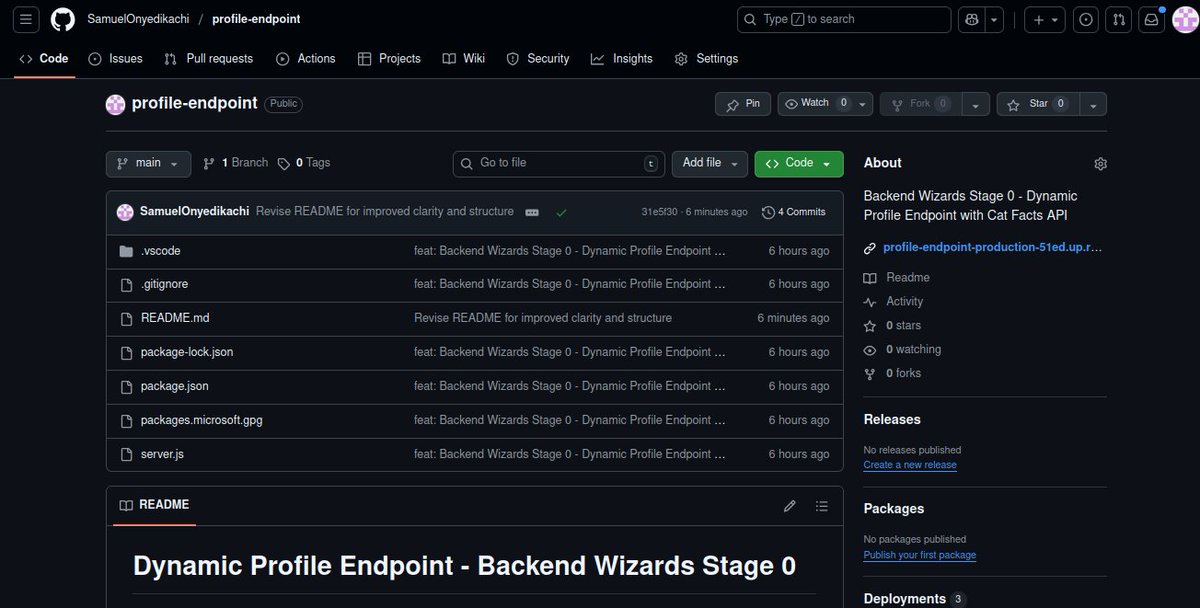Open the .gitignore file
This screenshot has height=608, width=1200.
[x=164, y=284]
